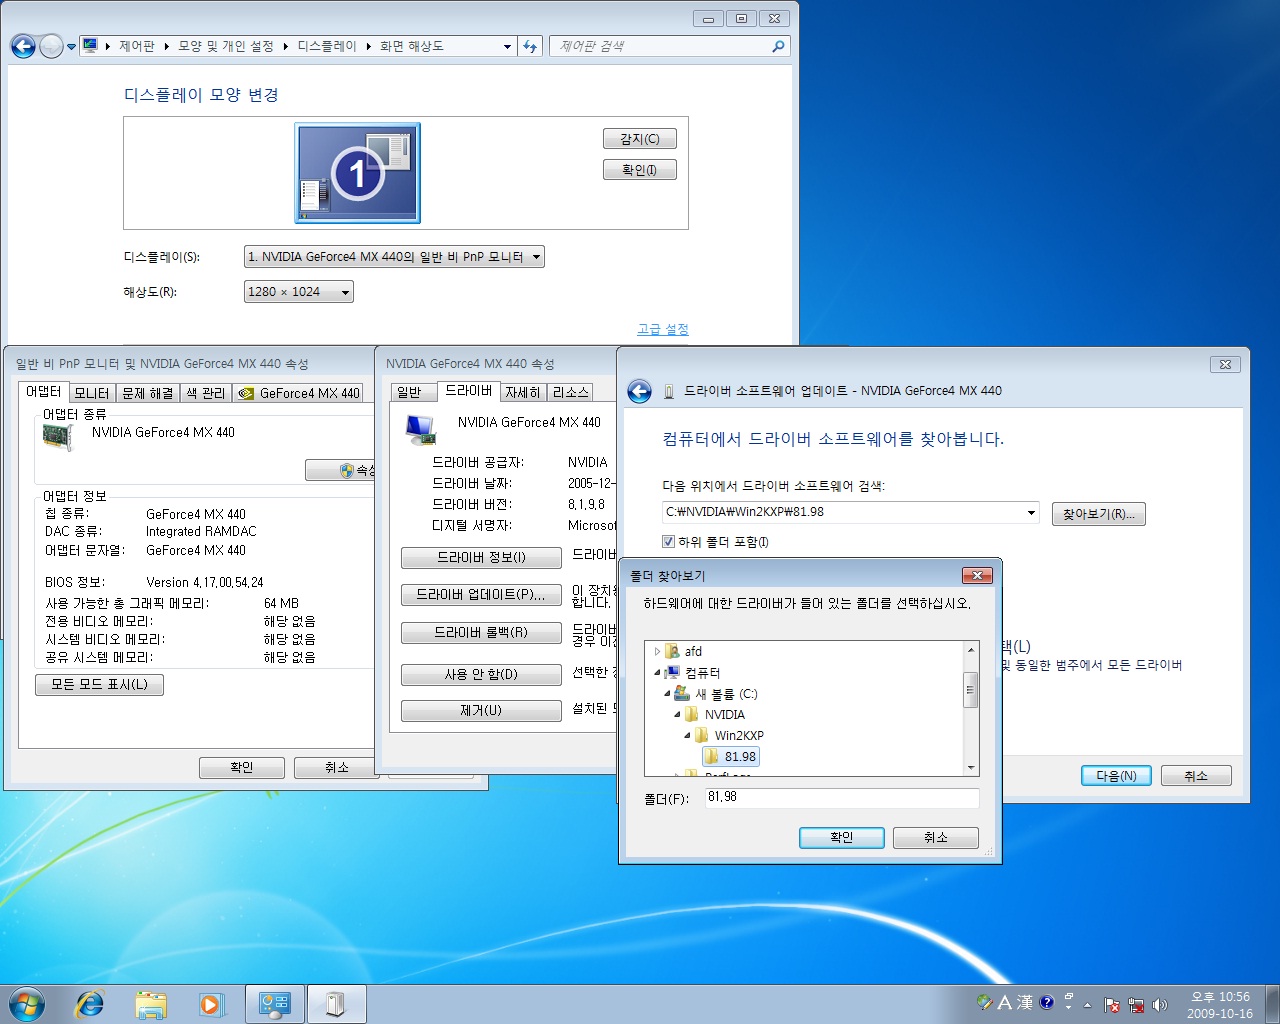Image resolution: width=1280 pixels, height=1024 pixels.
Task: Click the 81.98 folder icon in tree
Action: coord(711,756)
